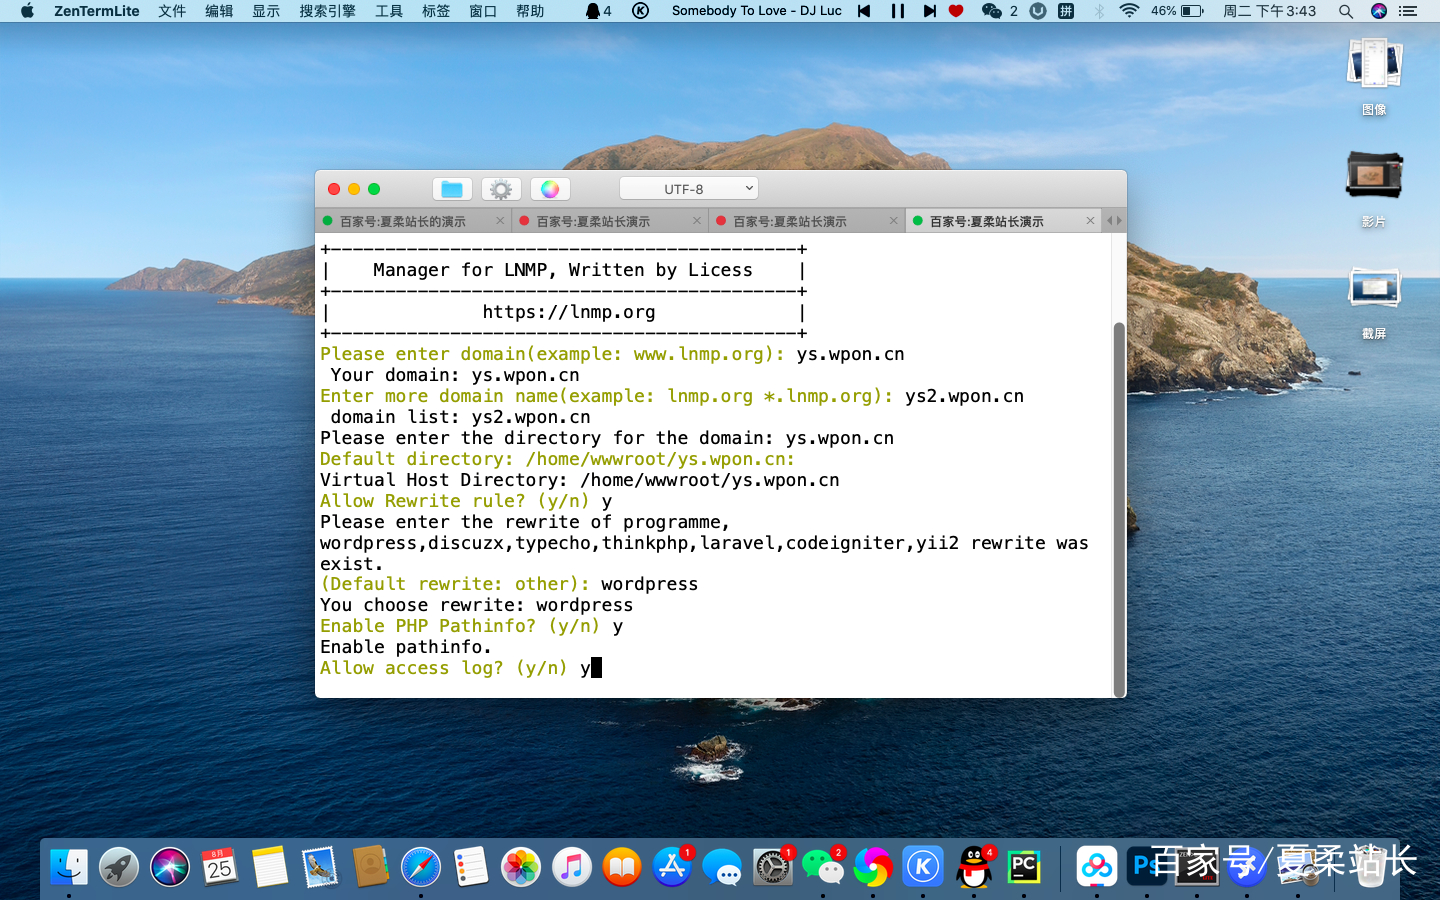Click the WeChat icon in menu bar
Viewport: 1440px width, 900px height.
[x=992, y=11]
